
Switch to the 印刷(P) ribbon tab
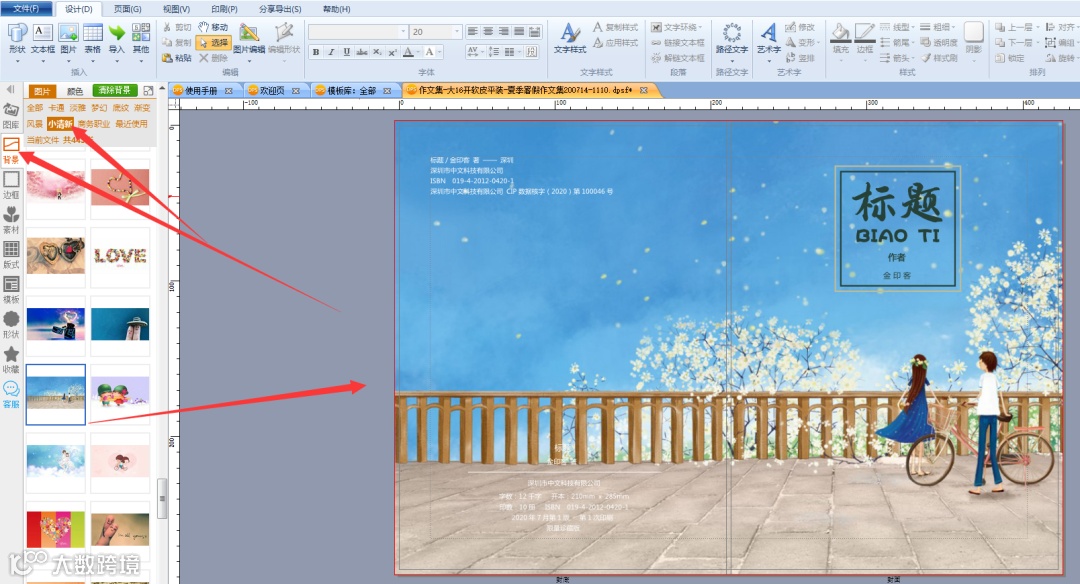(x=225, y=9)
